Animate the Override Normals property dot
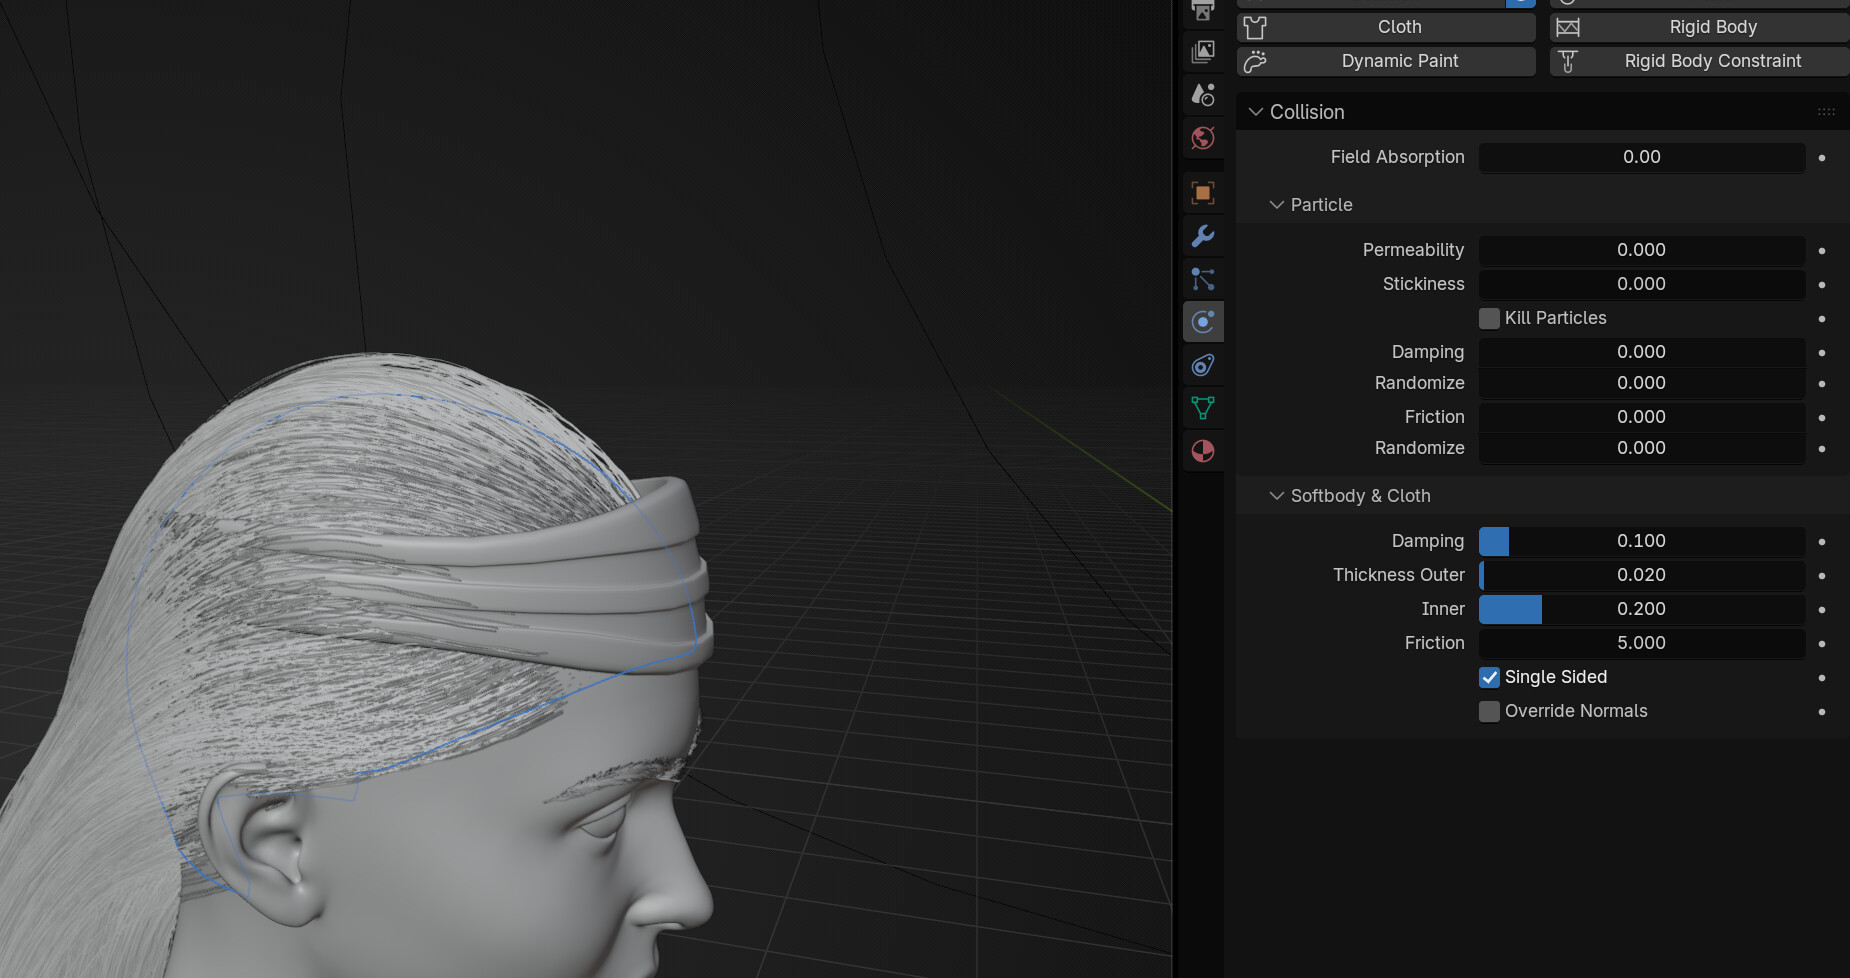The image size is (1850, 978). tap(1822, 711)
